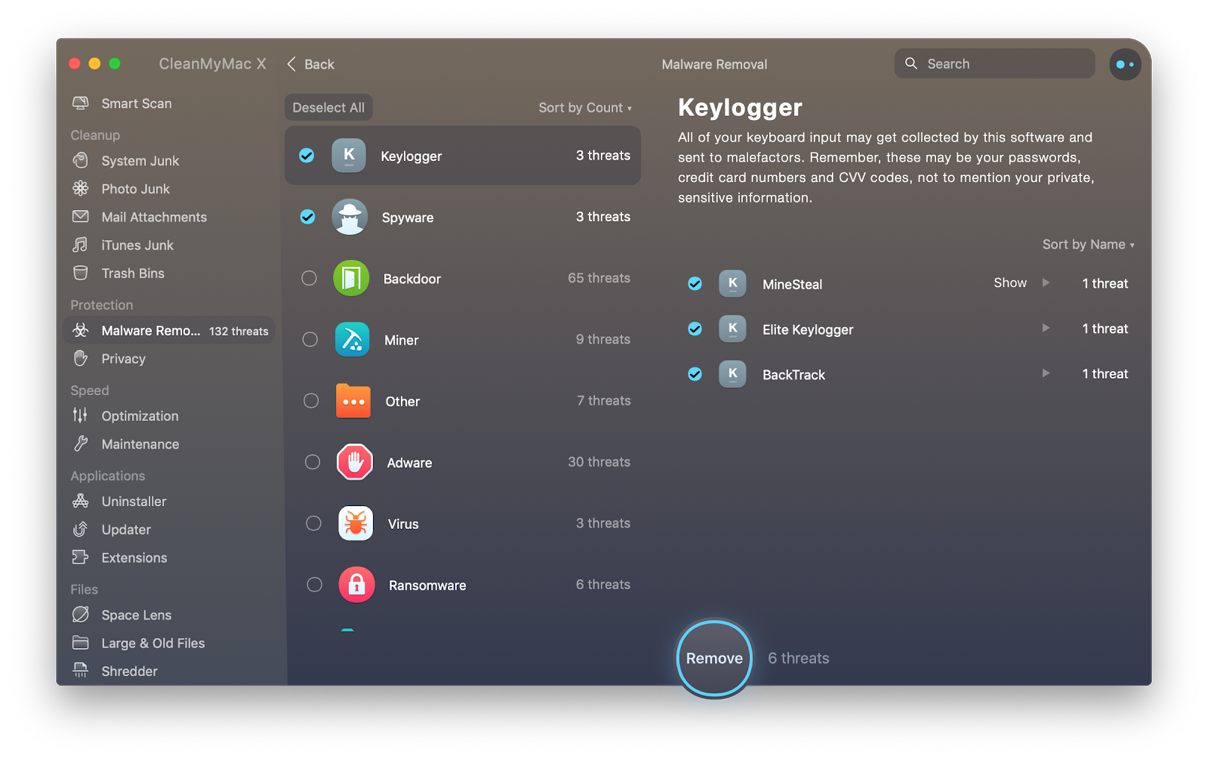Click the System Junk icon in sidebar
This screenshot has height=760, width=1216.
pyautogui.click(x=81, y=160)
